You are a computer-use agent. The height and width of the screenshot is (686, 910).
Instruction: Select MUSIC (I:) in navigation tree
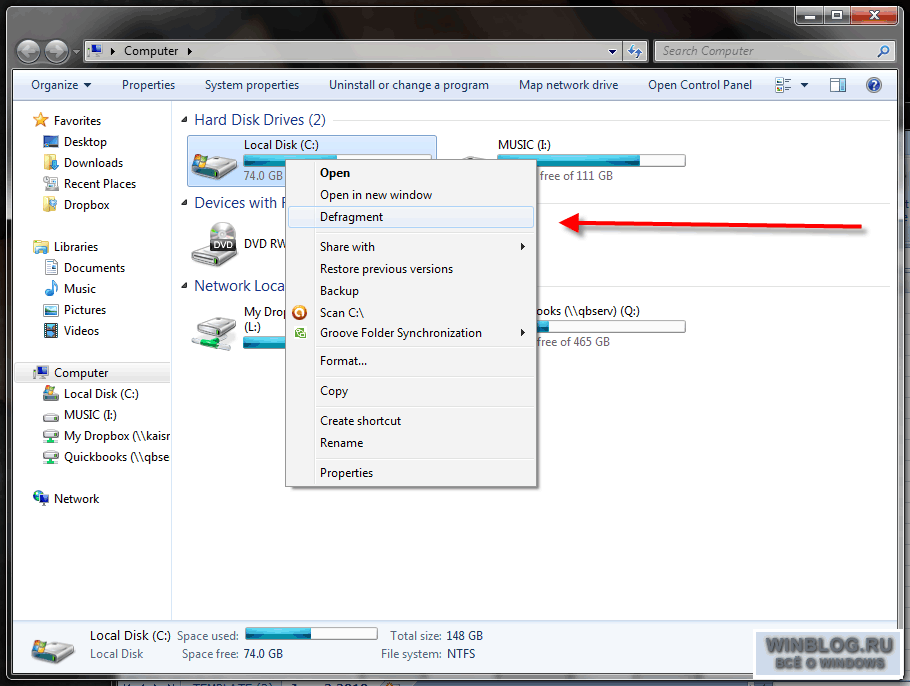tap(91, 415)
